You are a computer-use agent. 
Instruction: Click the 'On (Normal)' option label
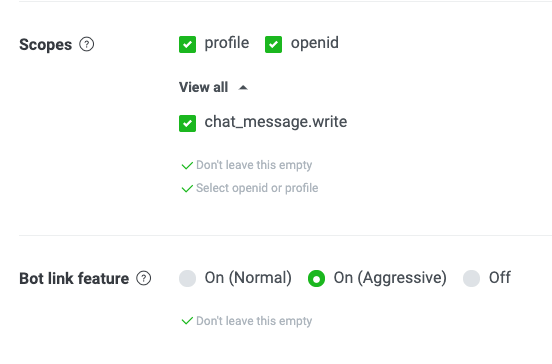248,278
